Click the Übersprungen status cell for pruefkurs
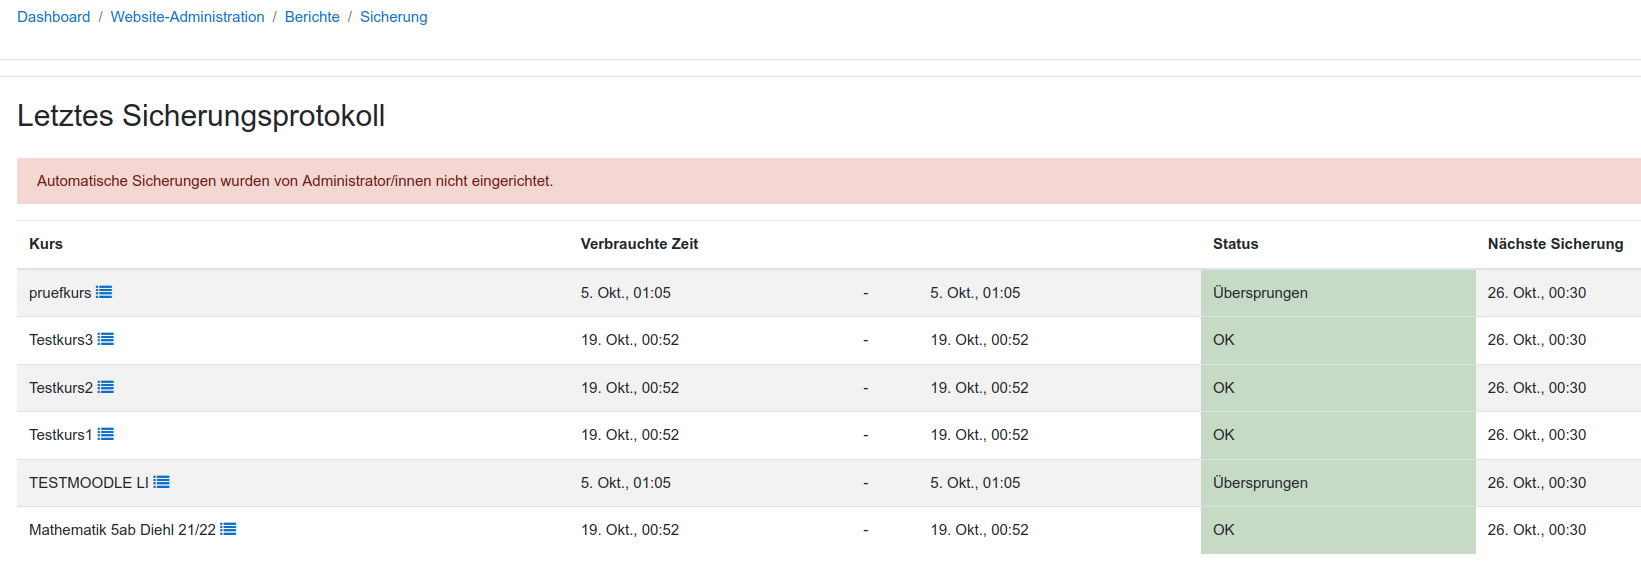 click(1260, 293)
